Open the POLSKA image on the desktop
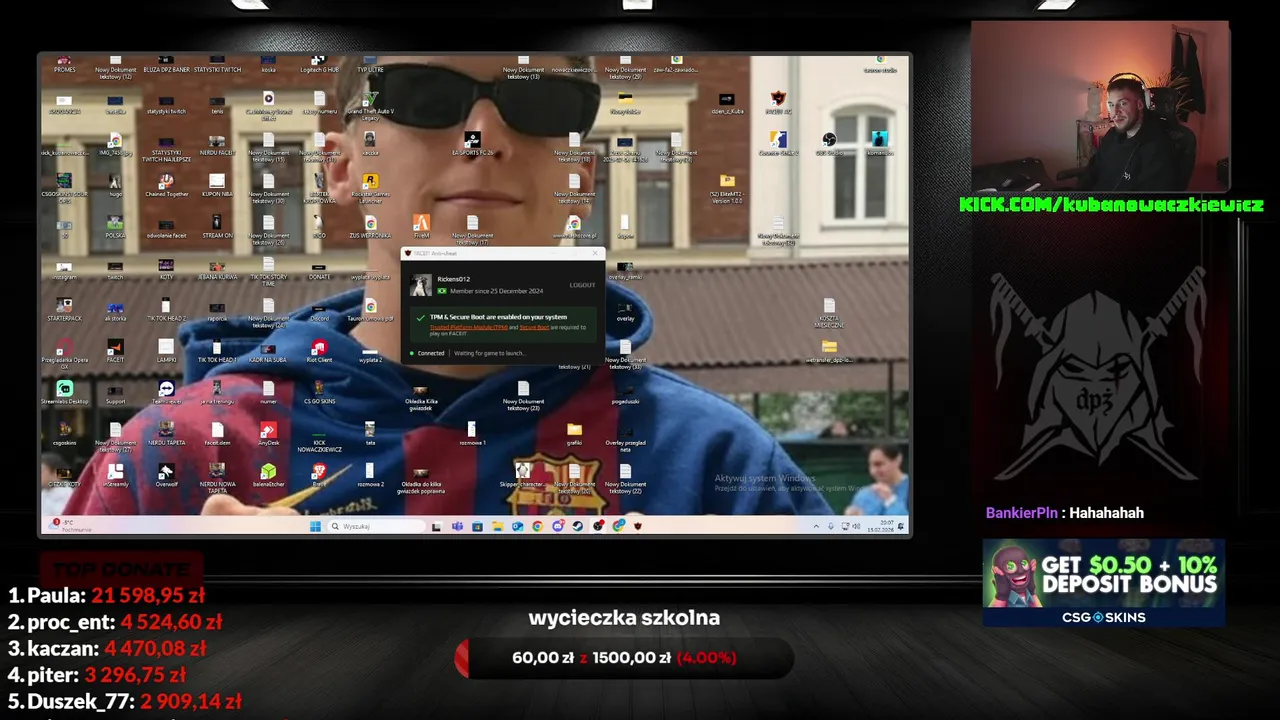The image size is (1280, 720). tap(115, 227)
